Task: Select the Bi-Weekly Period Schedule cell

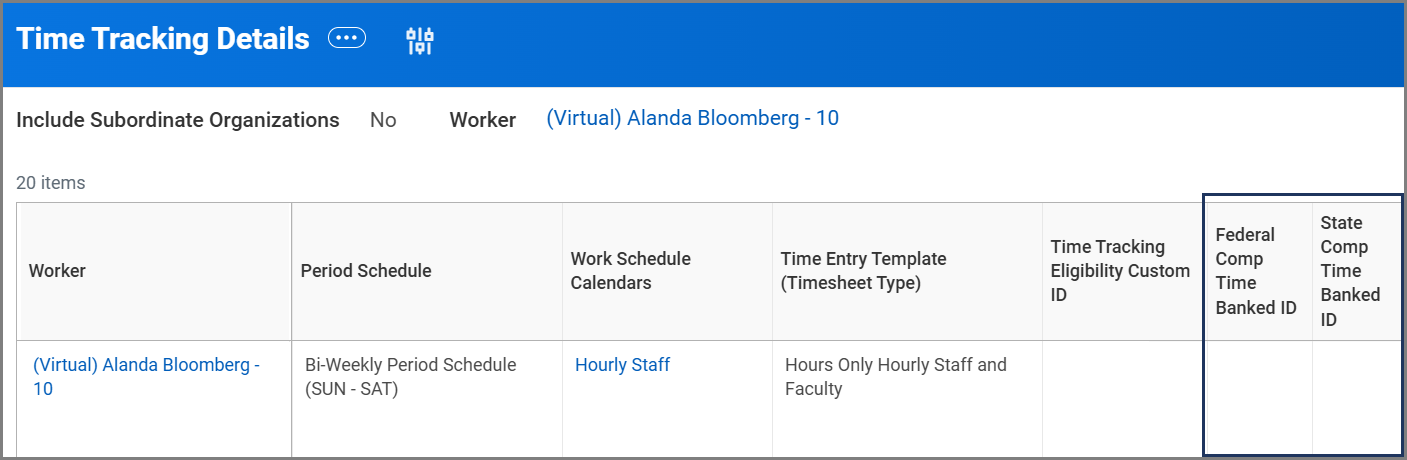Action: [x=410, y=377]
